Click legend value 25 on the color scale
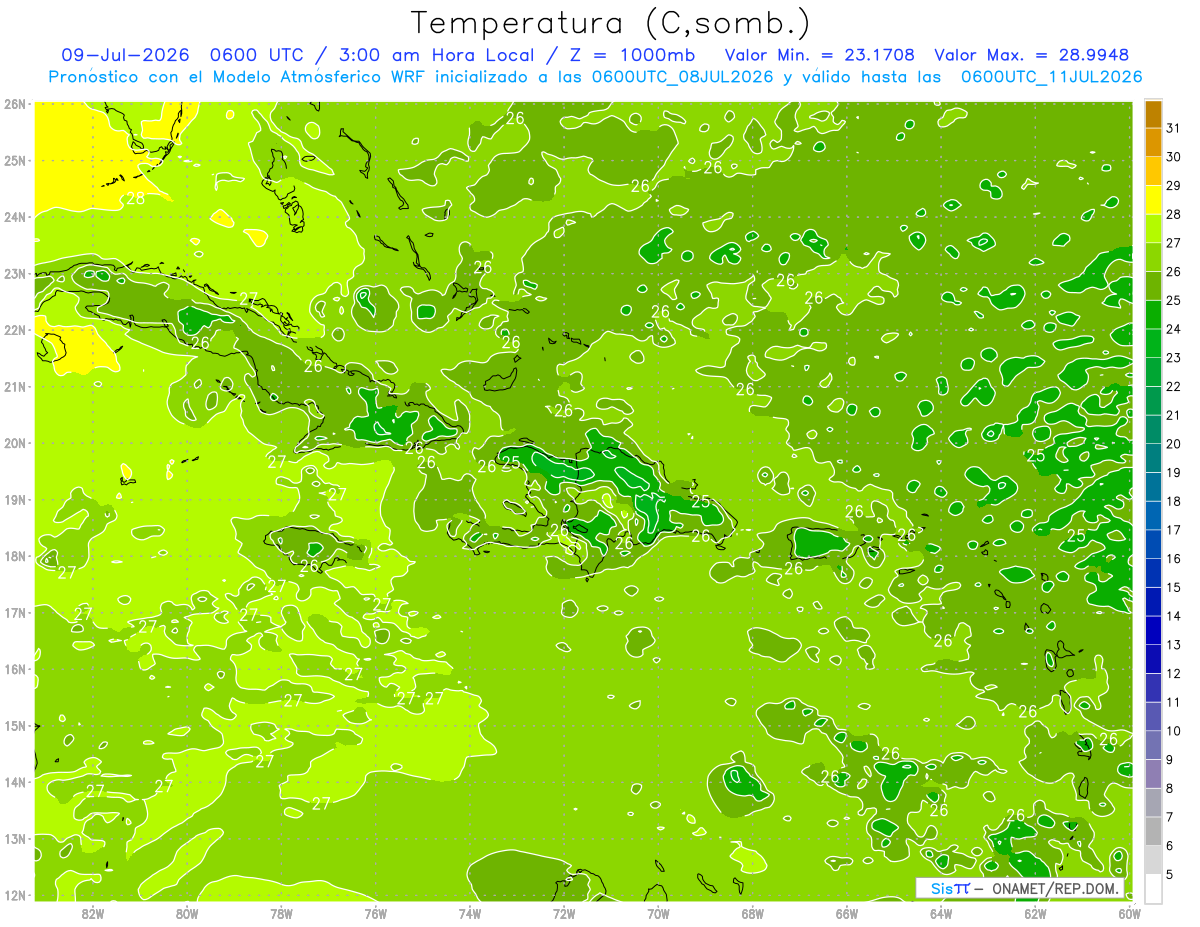The image size is (1200, 927). (1174, 300)
